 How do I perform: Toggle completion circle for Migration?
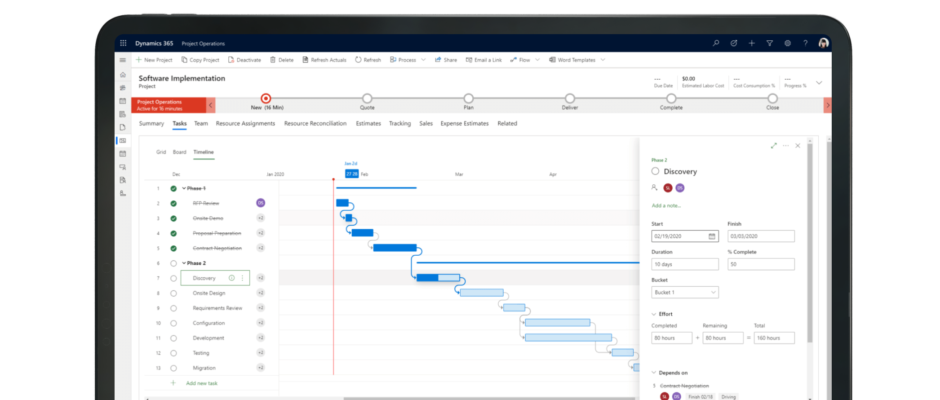[173, 368]
